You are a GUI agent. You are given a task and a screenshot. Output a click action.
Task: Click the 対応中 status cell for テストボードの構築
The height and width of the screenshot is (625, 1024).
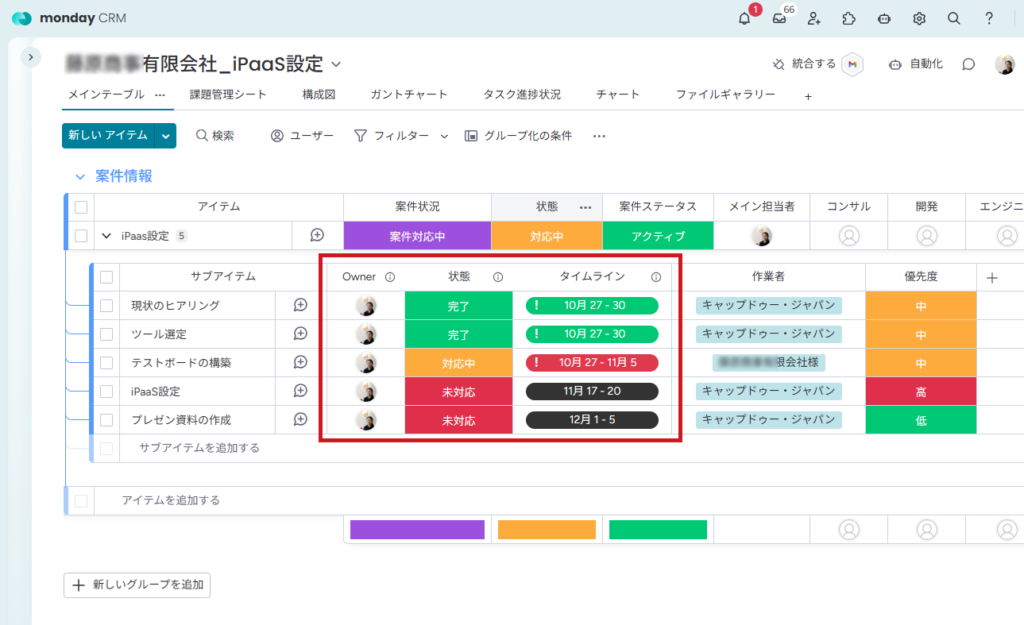click(458, 362)
